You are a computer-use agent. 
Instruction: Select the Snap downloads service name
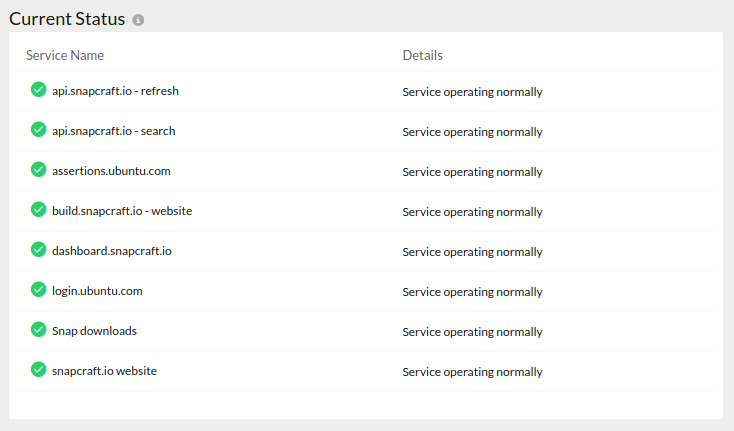pyautogui.click(x=94, y=331)
